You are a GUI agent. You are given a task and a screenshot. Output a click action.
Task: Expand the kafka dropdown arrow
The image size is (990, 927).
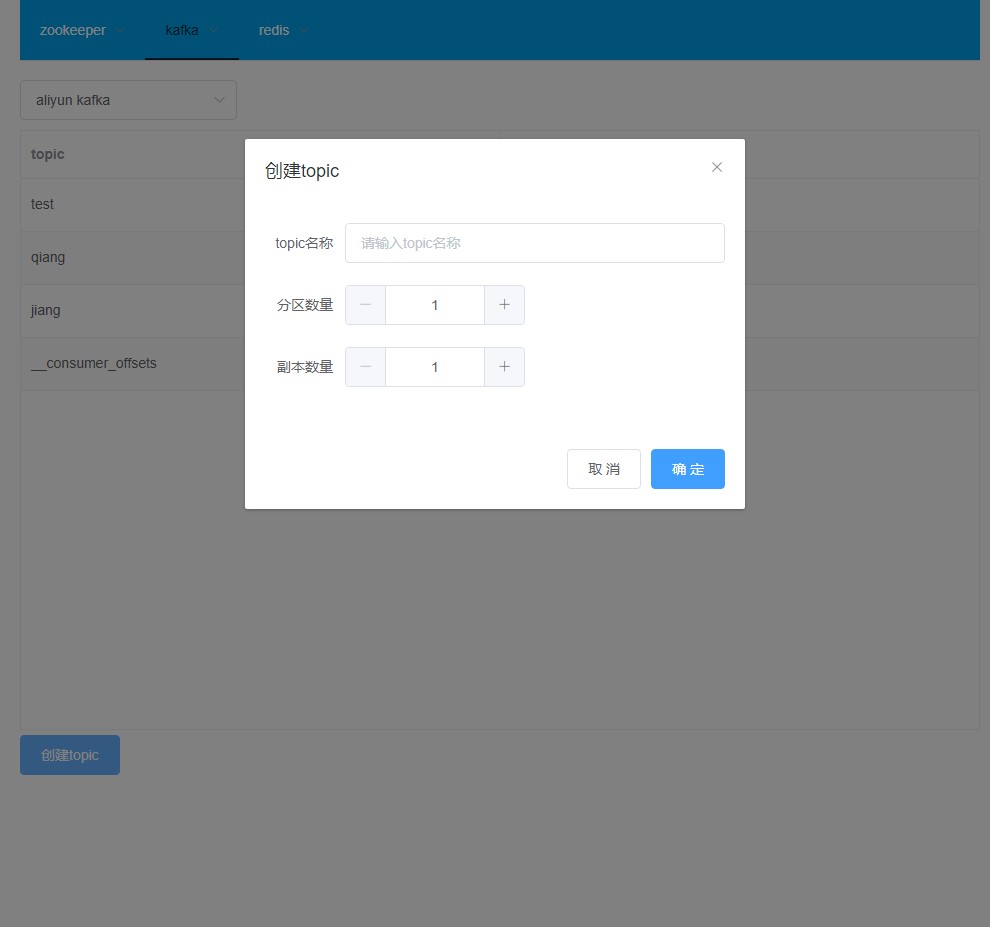tap(213, 30)
